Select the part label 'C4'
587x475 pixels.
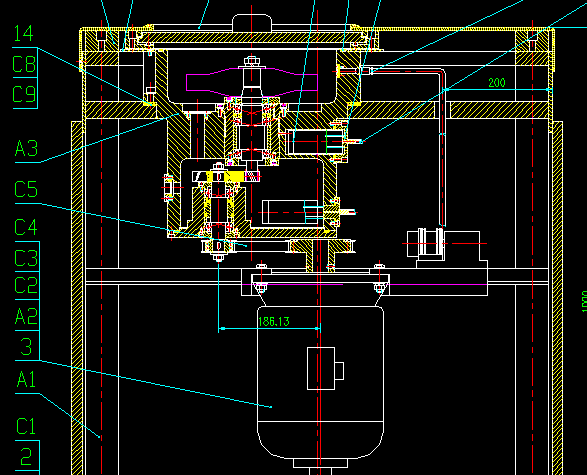(x=26, y=227)
